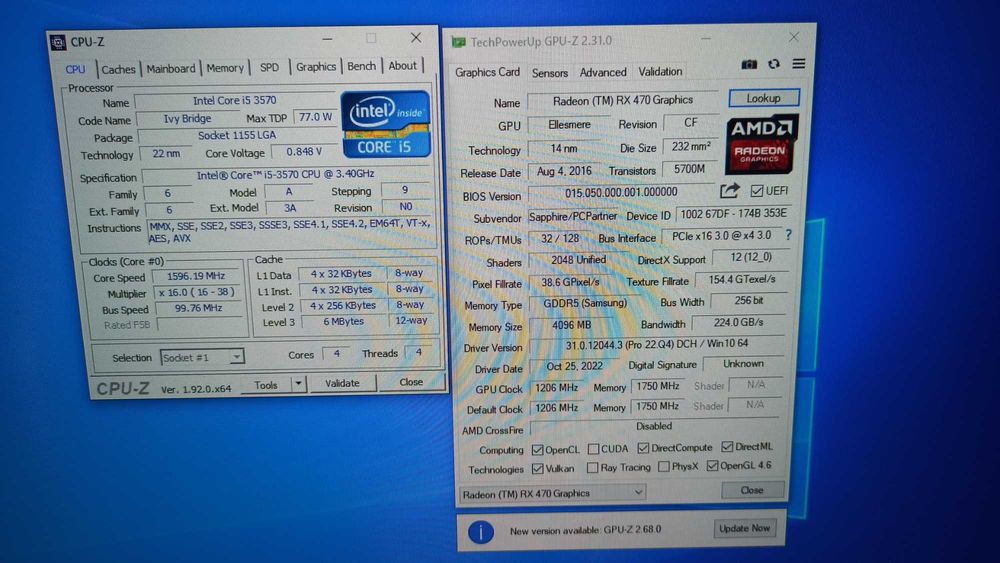The image size is (1000, 563).
Task: Click the Pixel Fillrate value 38.6 GPixel/s
Action: click(x=570, y=282)
